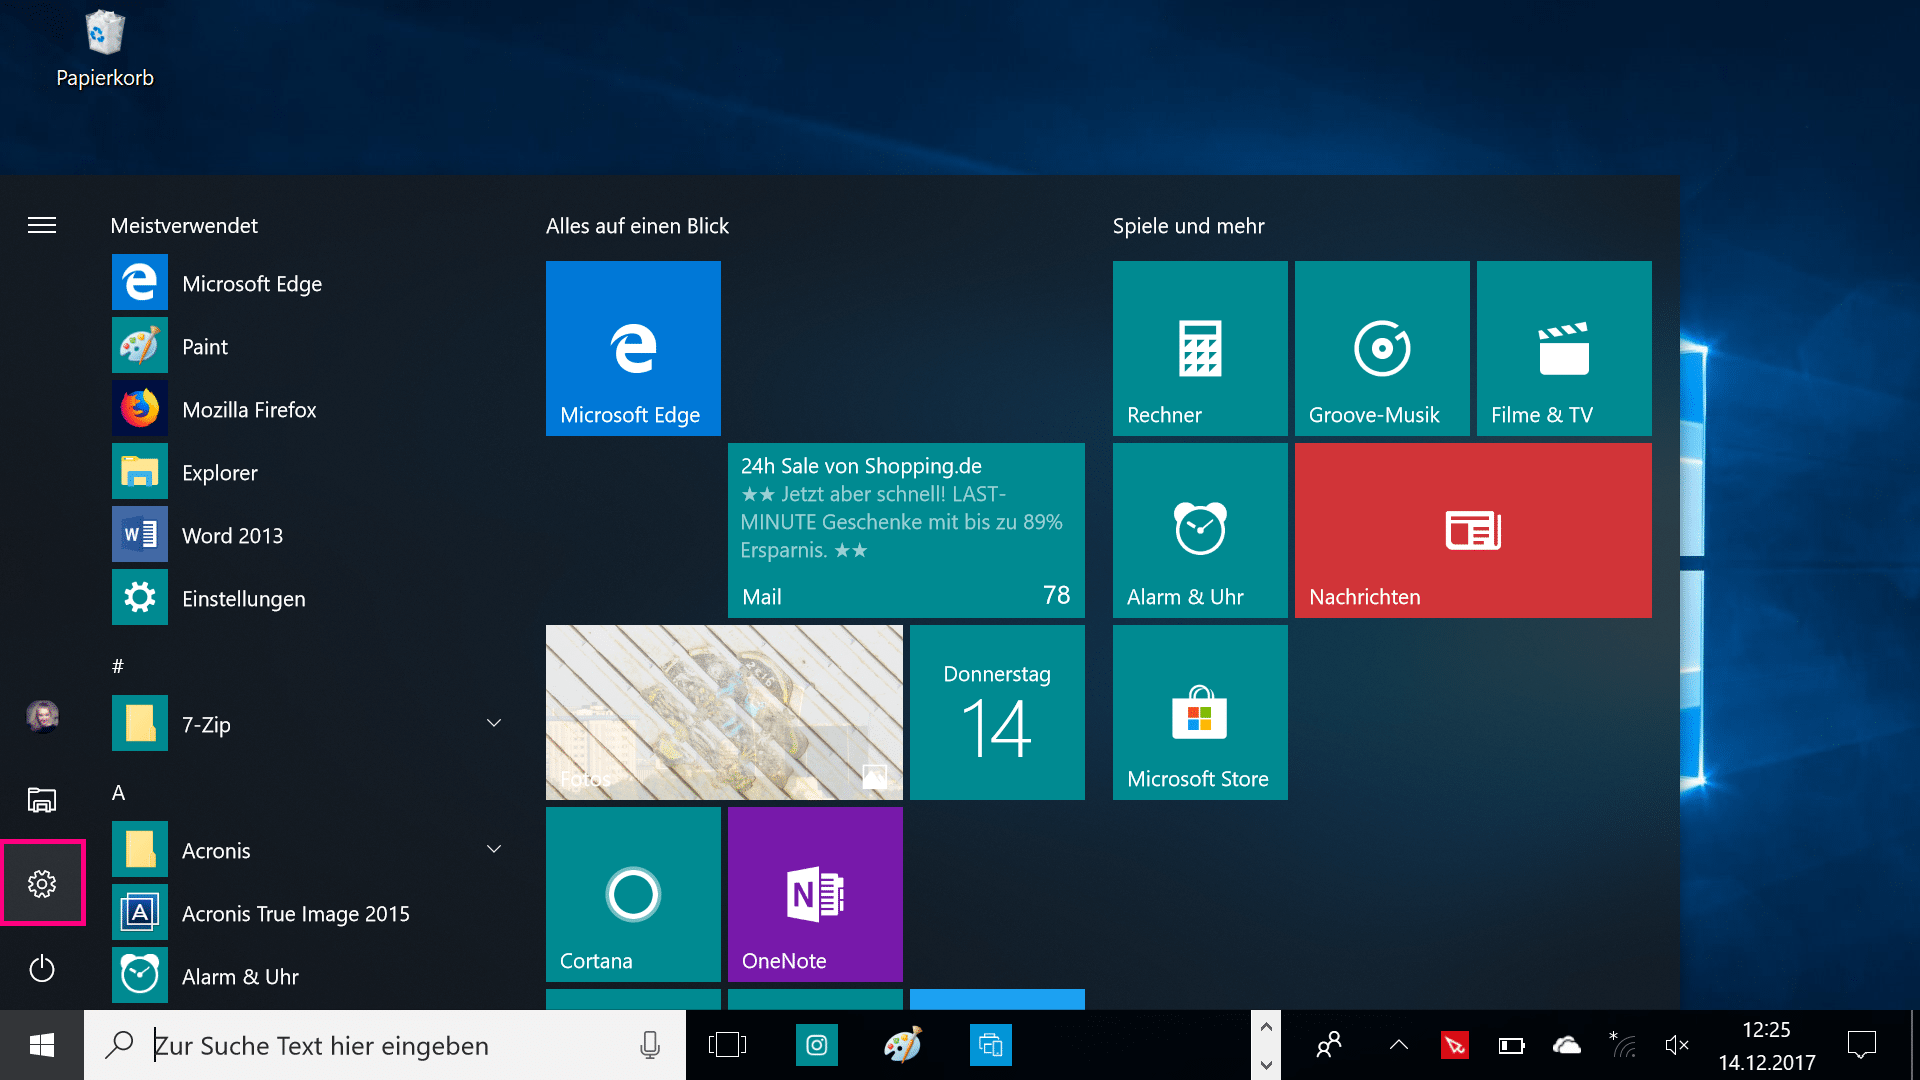Open Mozilla Firefox from most used list
Viewport: 1920px width, 1080px height.
tap(248, 410)
